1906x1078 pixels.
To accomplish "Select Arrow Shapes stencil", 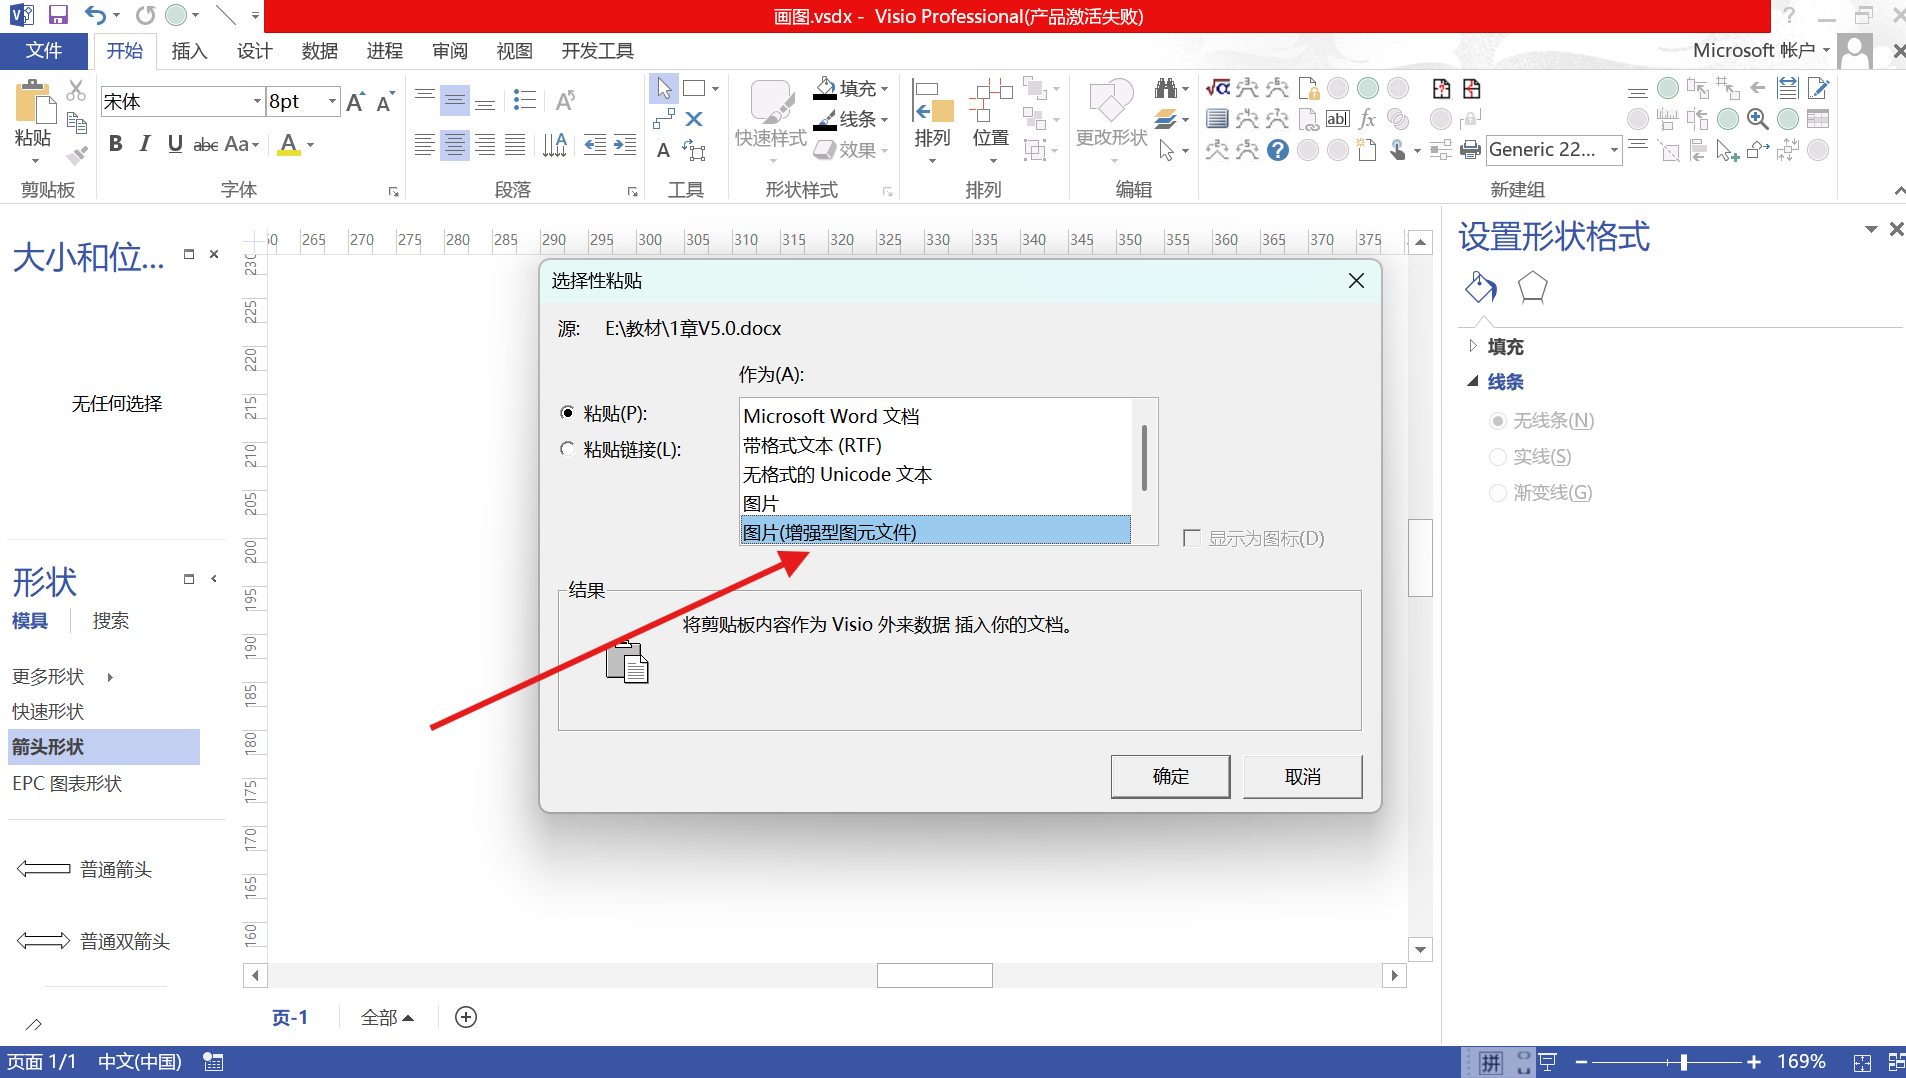I will pyautogui.click(x=104, y=747).
